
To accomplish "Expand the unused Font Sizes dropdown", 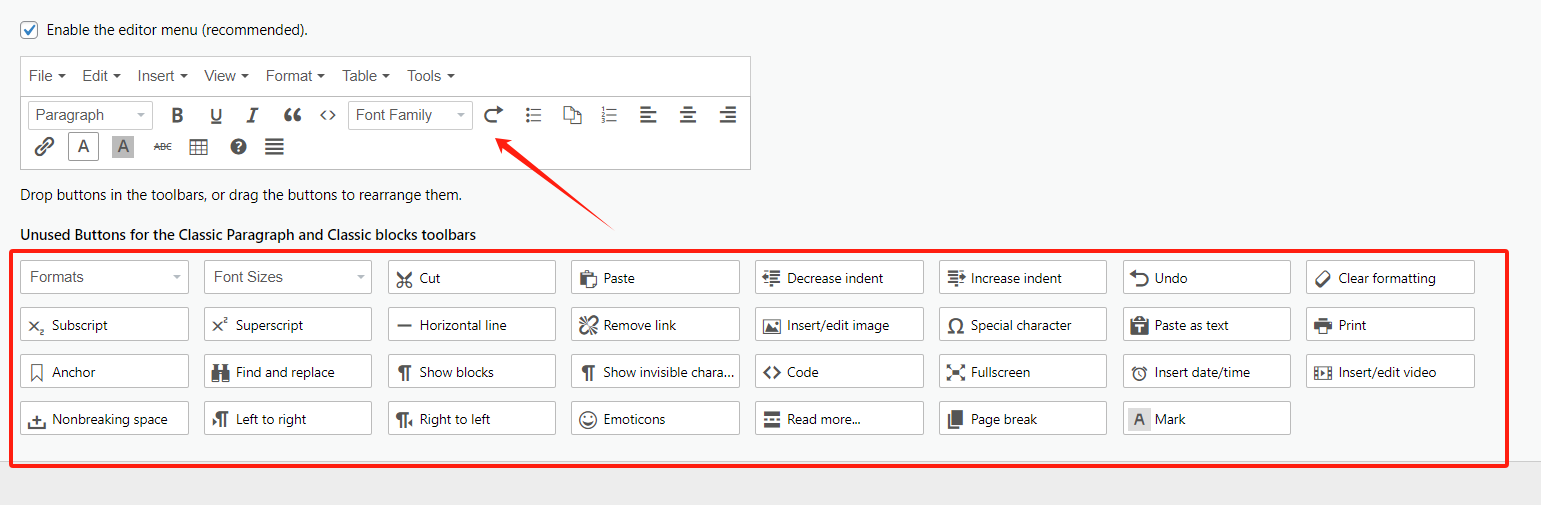I will pyautogui.click(x=288, y=277).
